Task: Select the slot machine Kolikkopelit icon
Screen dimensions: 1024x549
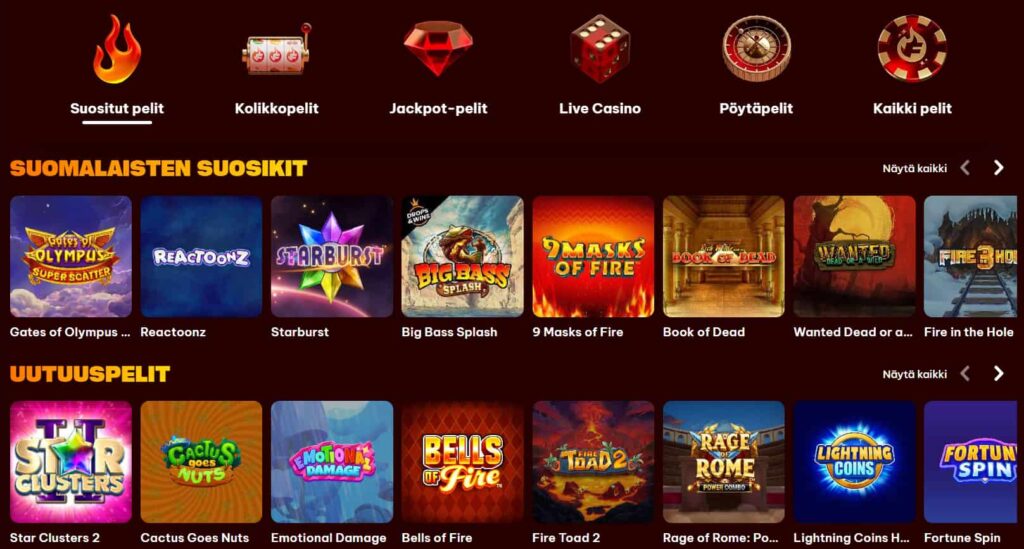Action: (x=276, y=50)
